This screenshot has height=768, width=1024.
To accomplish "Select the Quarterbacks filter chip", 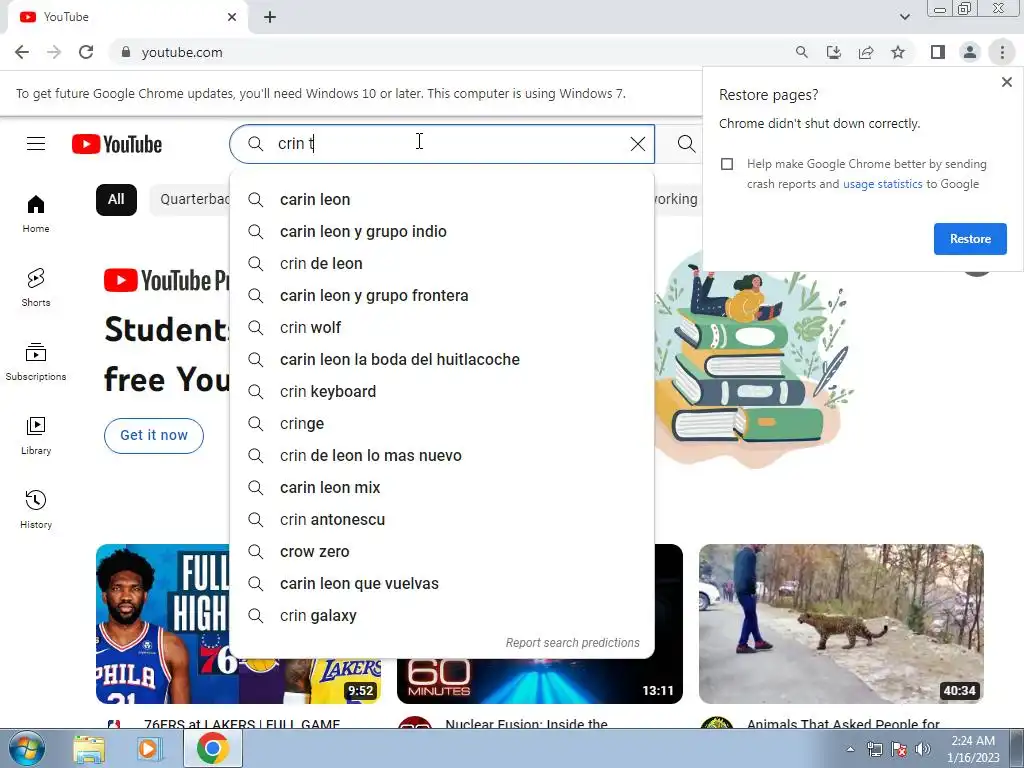I will pos(190,200).
